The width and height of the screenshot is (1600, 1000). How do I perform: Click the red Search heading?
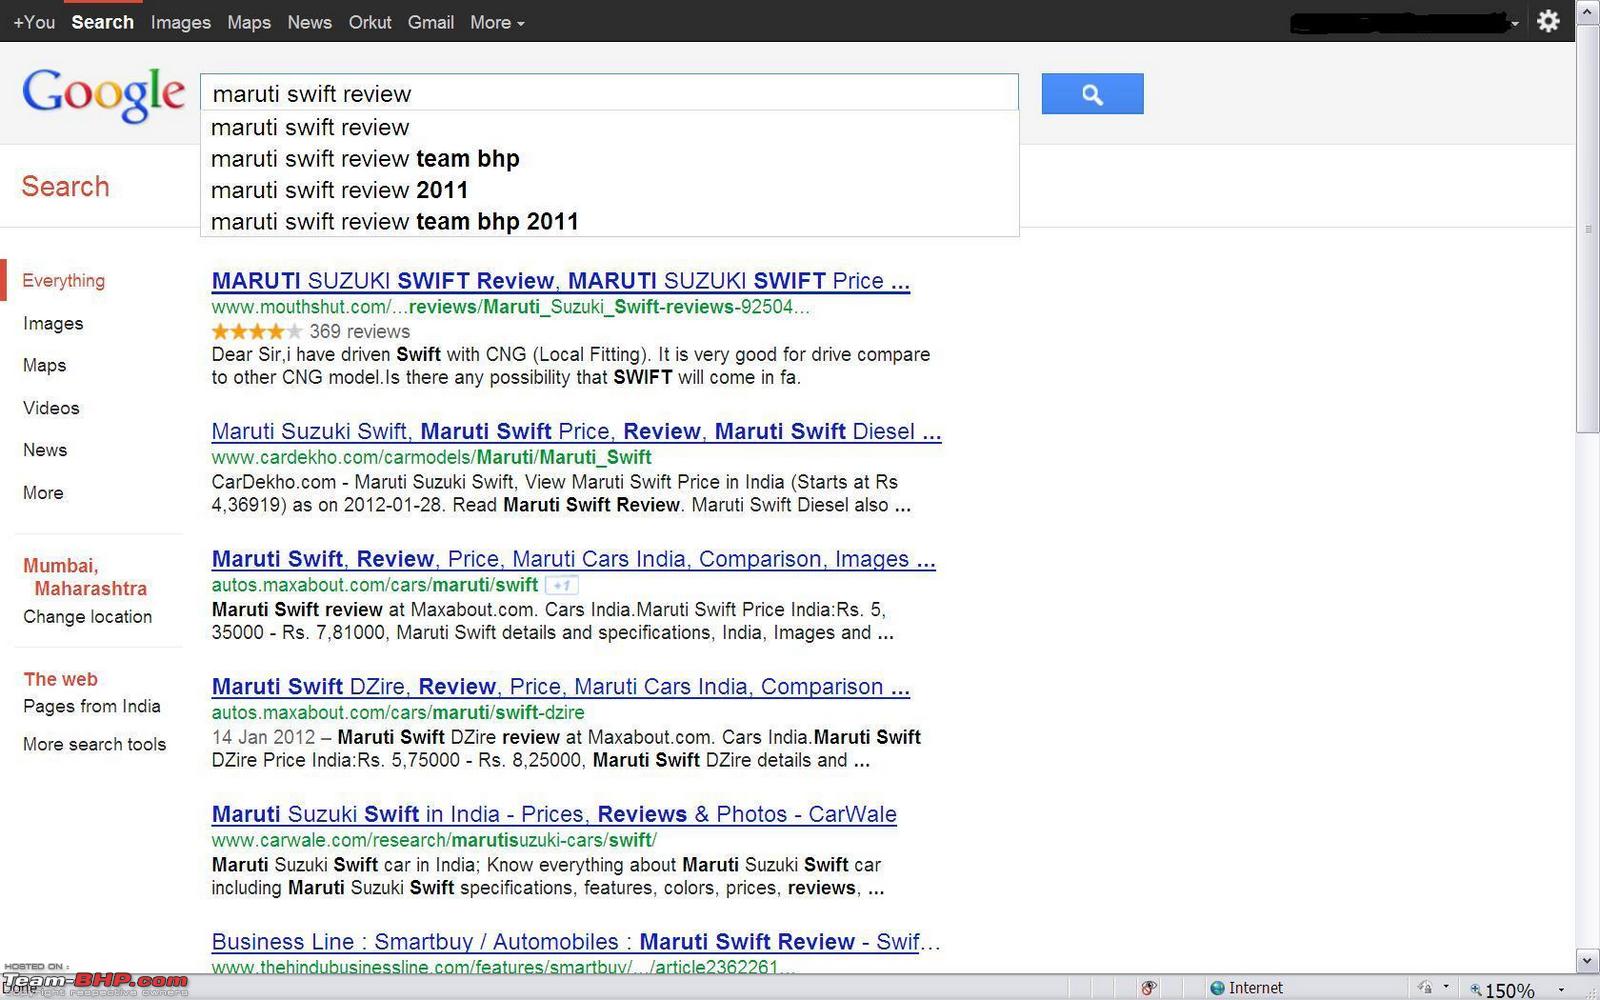coord(65,187)
